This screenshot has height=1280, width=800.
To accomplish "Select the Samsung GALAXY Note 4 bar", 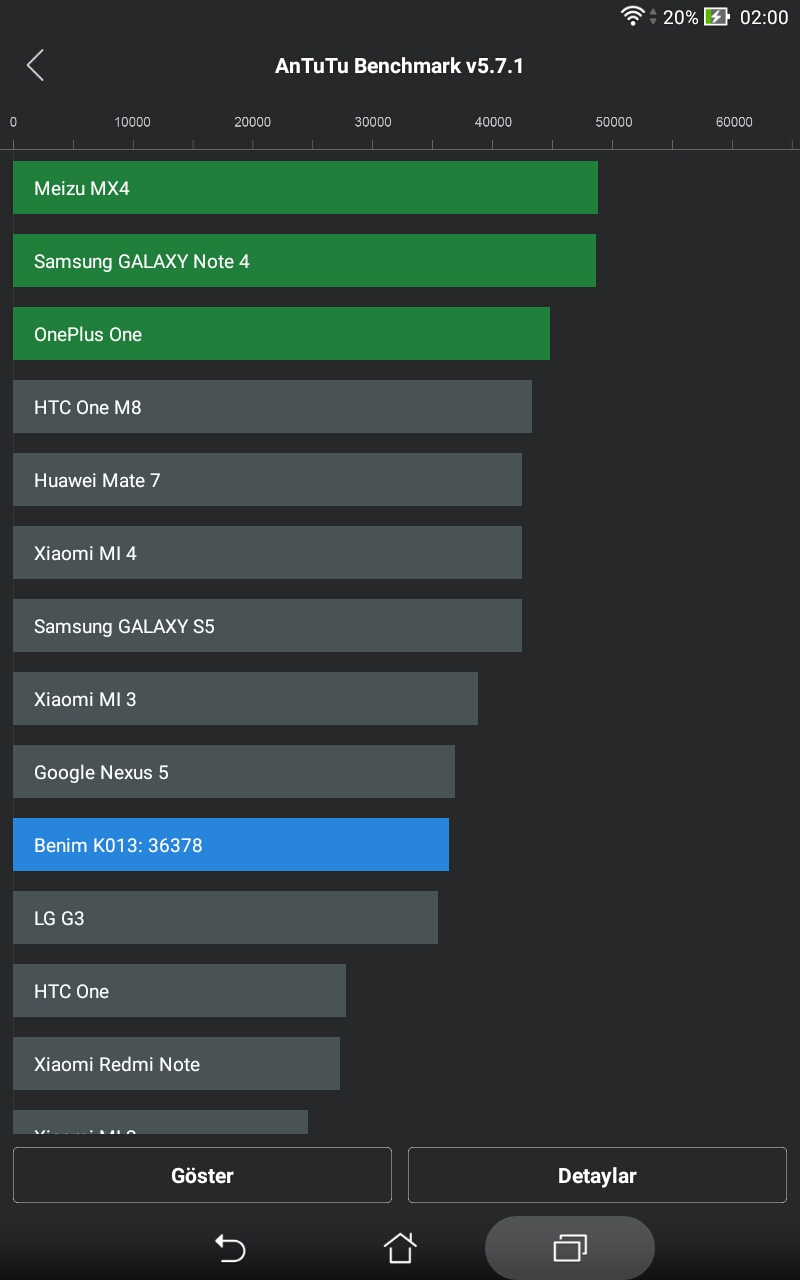I will [x=304, y=261].
